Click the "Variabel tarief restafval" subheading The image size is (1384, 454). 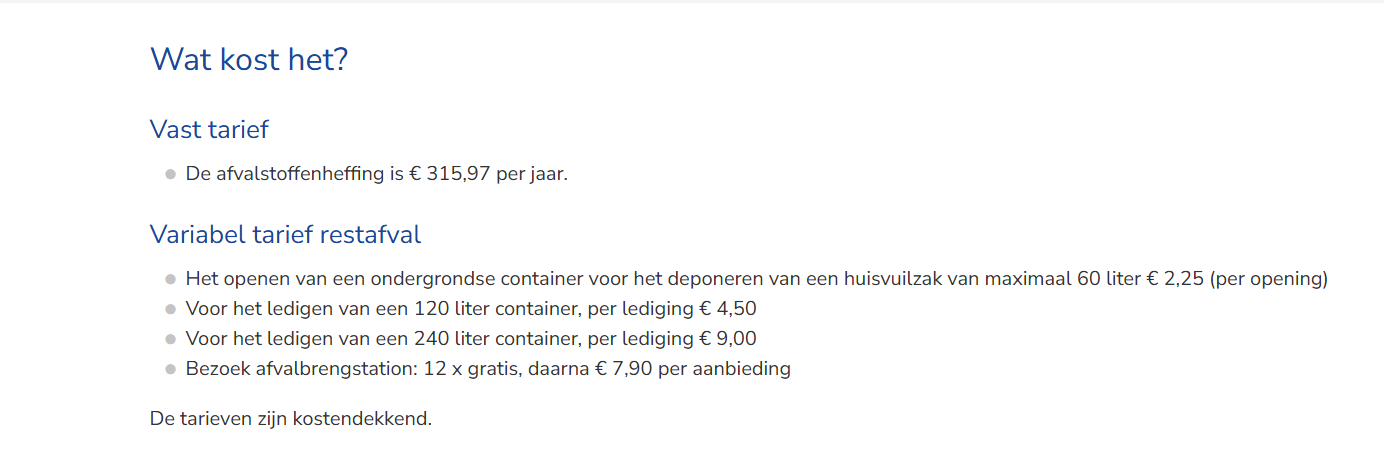pyautogui.click(x=285, y=235)
